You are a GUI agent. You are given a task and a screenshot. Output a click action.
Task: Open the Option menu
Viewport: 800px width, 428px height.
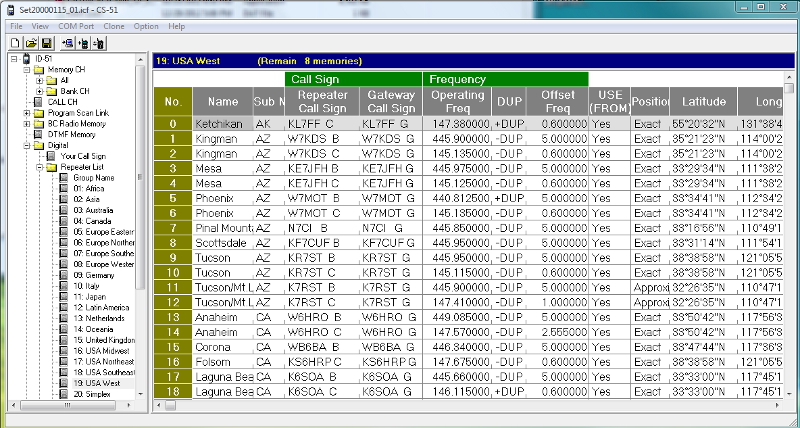[145, 25]
